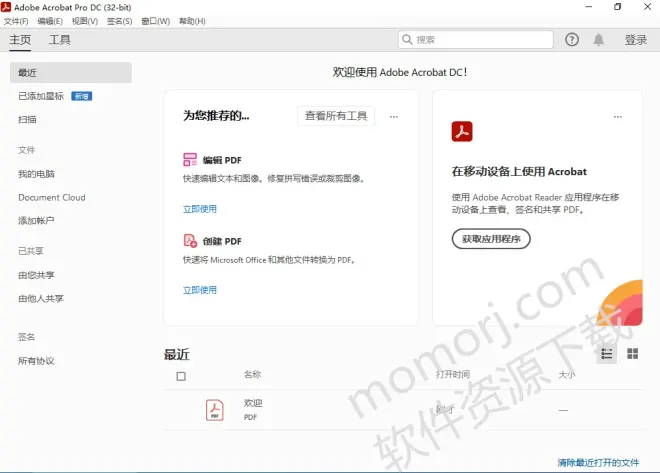Image resolution: width=660 pixels, height=473 pixels.
Task: Sort by the 名称 column header
Action: pos(252,374)
